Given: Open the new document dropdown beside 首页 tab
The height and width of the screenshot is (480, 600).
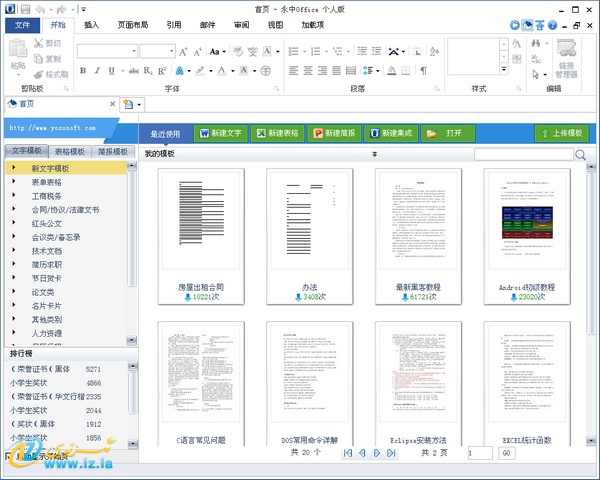Looking at the screenshot, I should pyautogui.click(x=139, y=104).
